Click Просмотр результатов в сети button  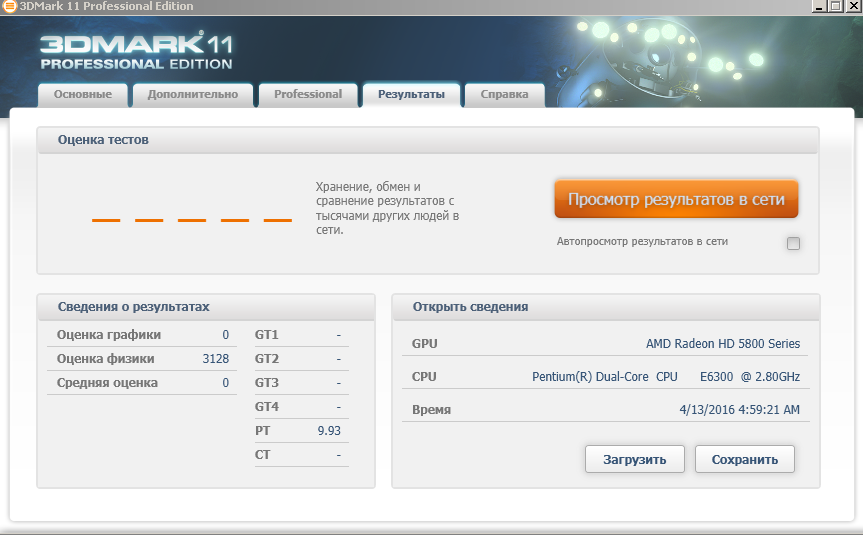tap(676, 199)
